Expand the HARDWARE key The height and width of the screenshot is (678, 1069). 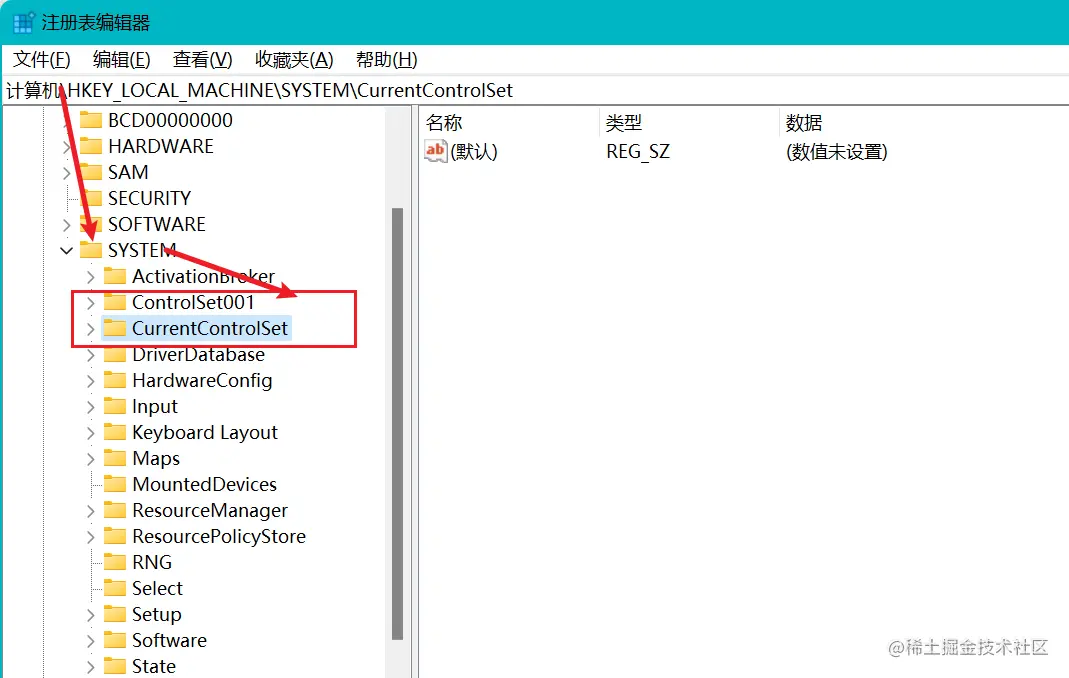[66, 147]
